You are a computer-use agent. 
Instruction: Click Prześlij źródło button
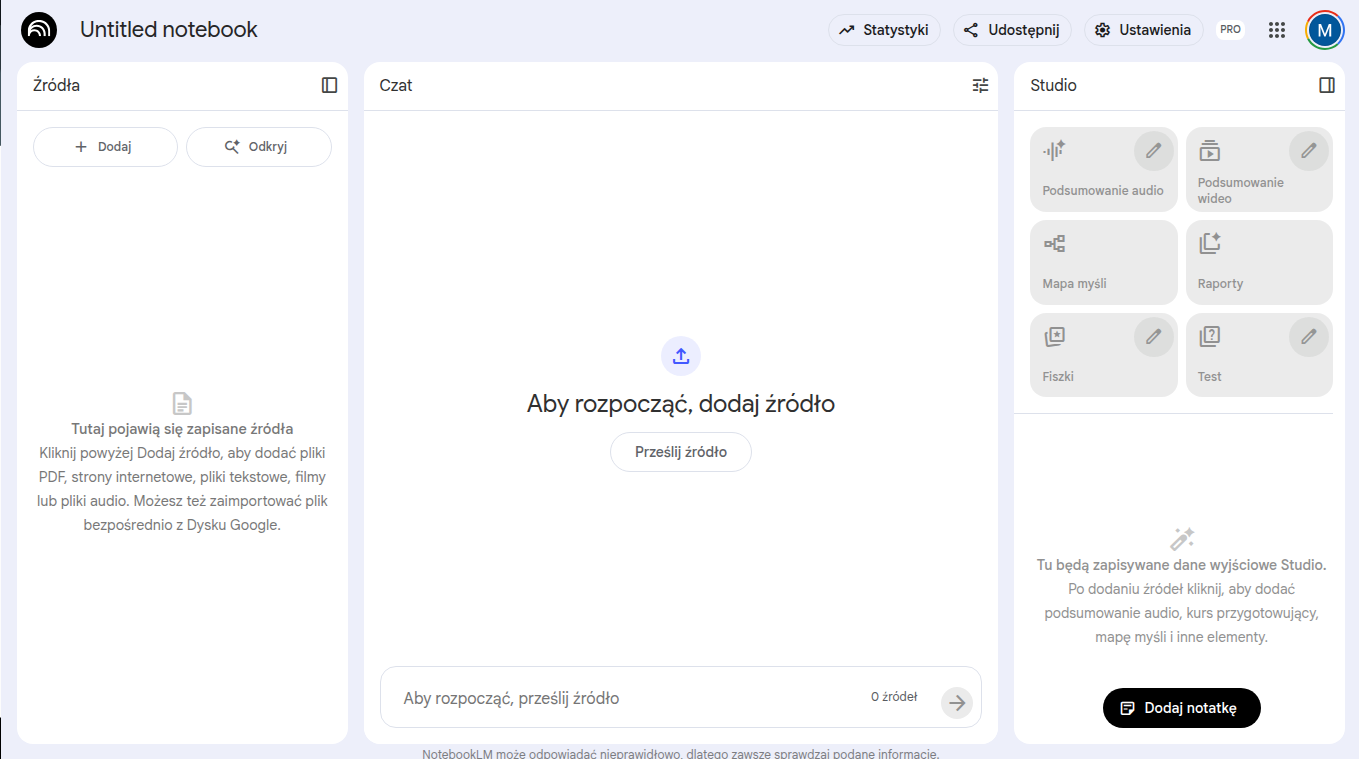(681, 452)
